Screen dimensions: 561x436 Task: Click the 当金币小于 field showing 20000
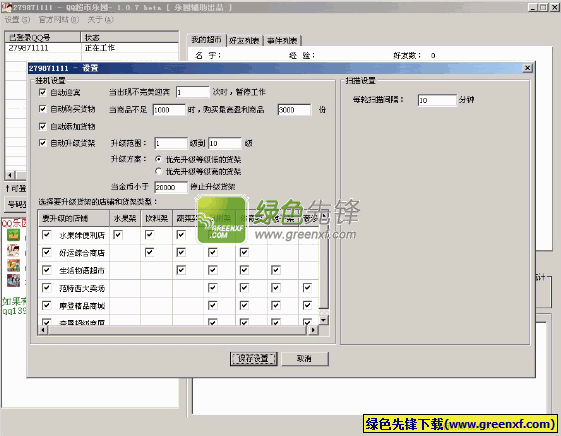(171, 187)
